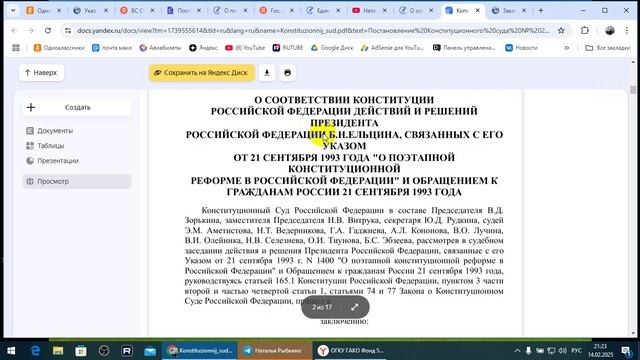Go forward in browser history
Screen dimensions: 640x360
(x=31, y=30)
